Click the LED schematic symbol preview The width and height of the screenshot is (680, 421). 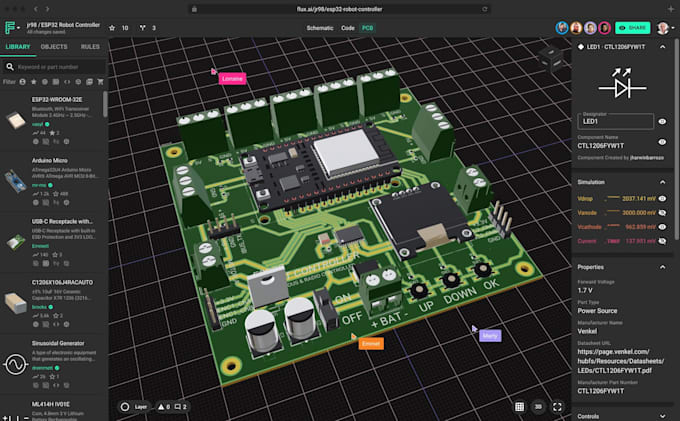pos(622,84)
